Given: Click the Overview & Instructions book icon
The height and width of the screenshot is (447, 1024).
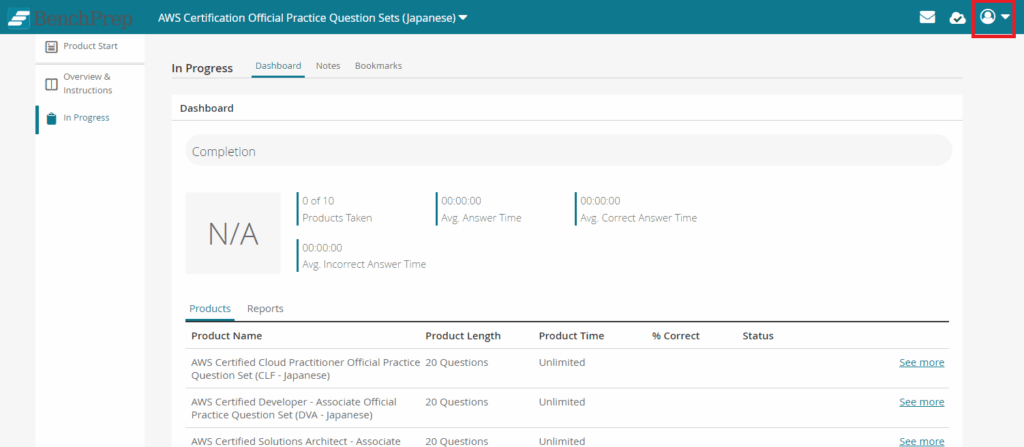Looking at the screenshot, I should (51, 83).
